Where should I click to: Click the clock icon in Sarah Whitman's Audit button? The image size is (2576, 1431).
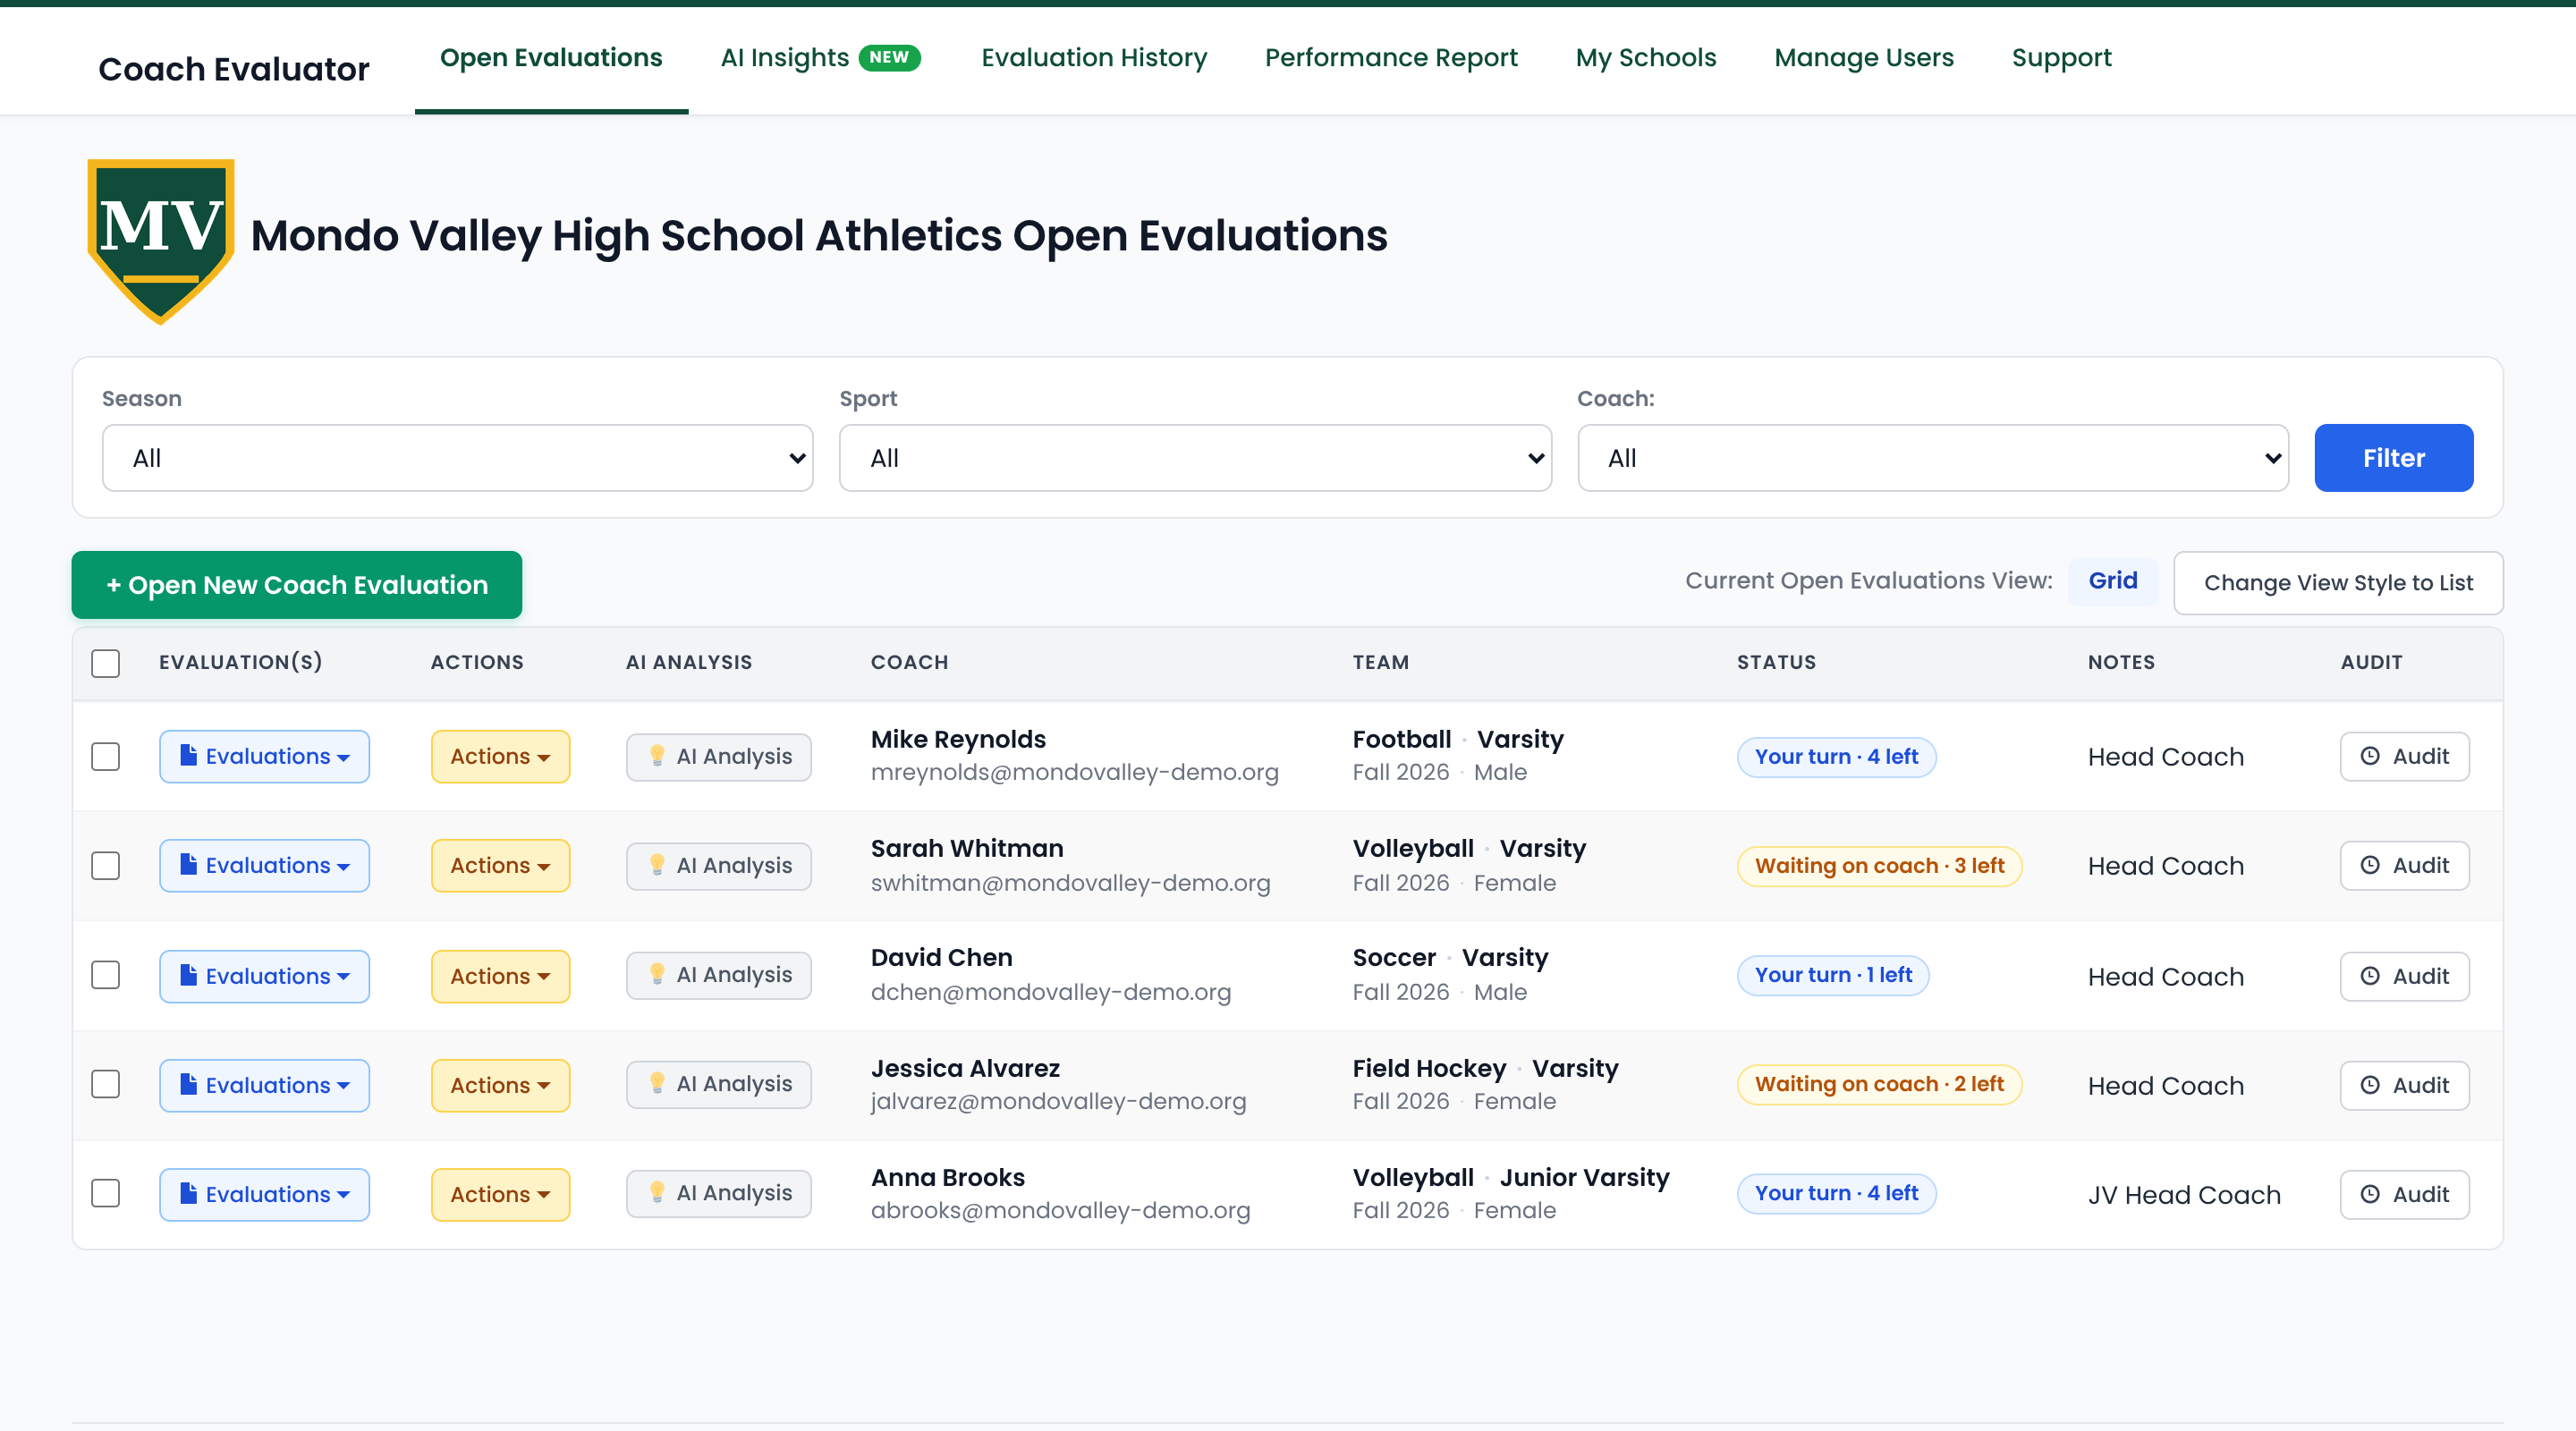2370,865
